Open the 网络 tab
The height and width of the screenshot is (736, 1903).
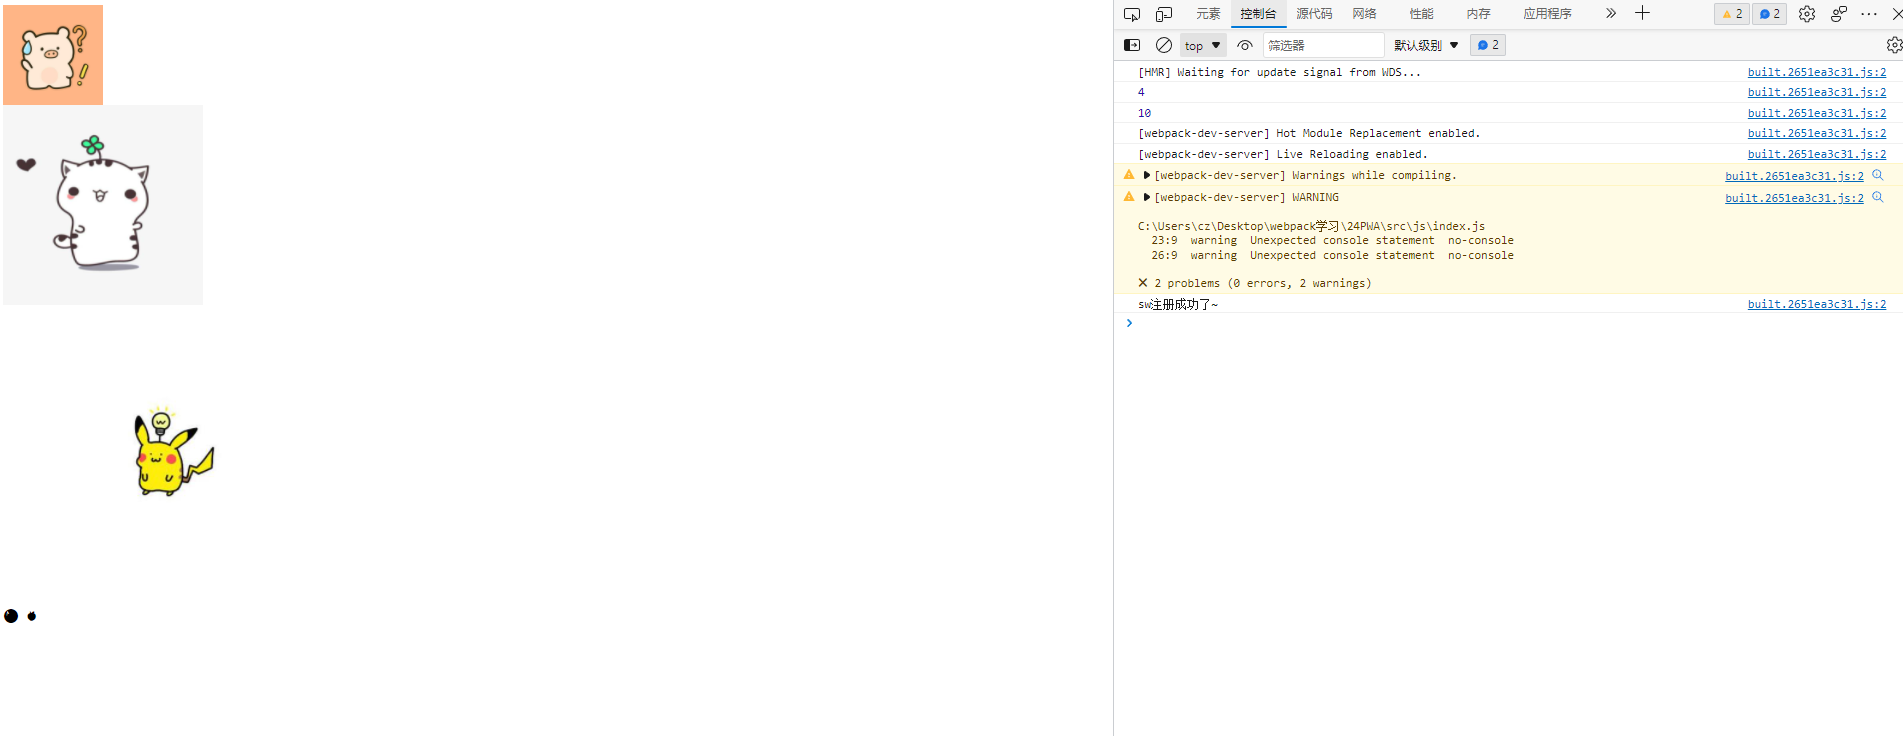coord(1365,14)
